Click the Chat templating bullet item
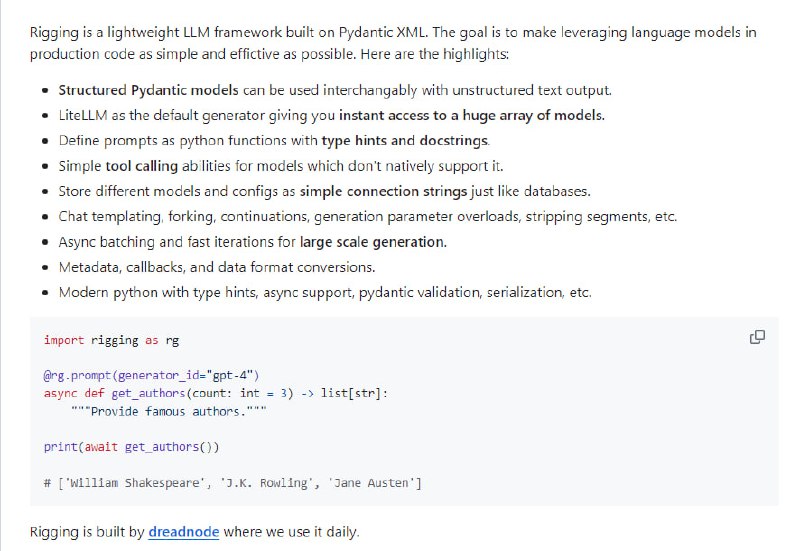800x551 pixels. pos(367,216)
